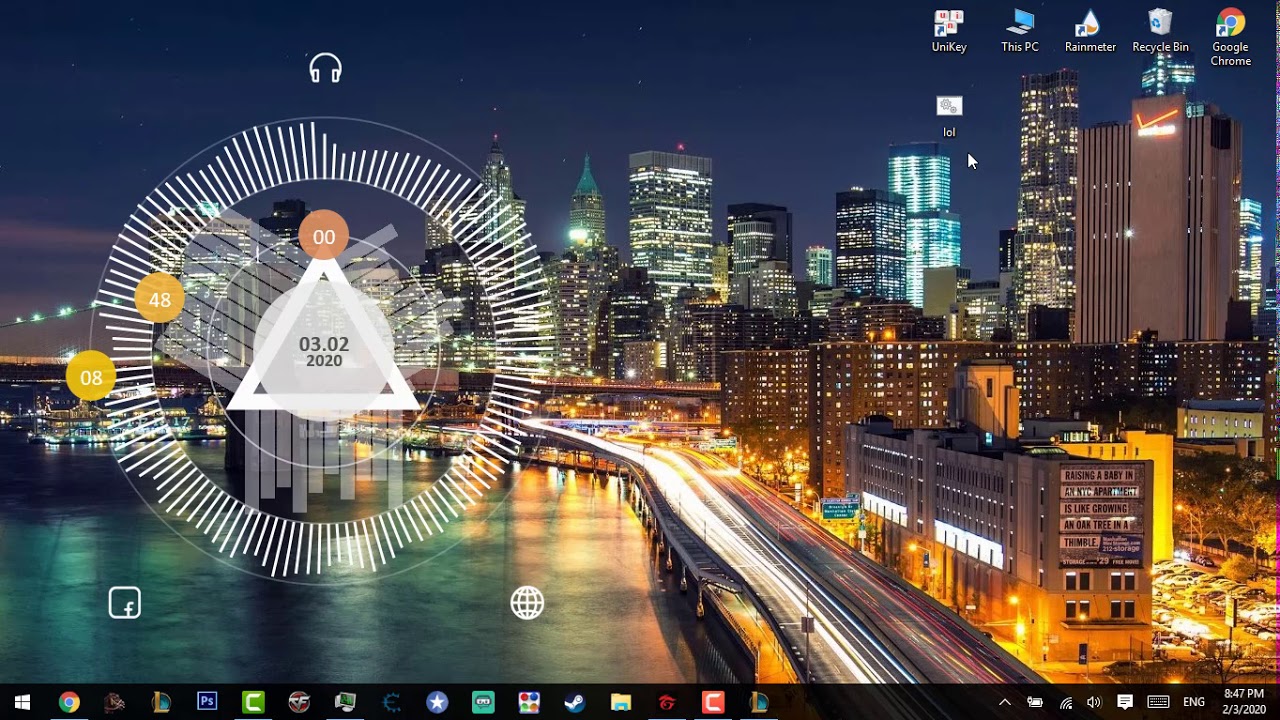Open the CrossFire icon in the taskbar

click(x=299, y=702)
